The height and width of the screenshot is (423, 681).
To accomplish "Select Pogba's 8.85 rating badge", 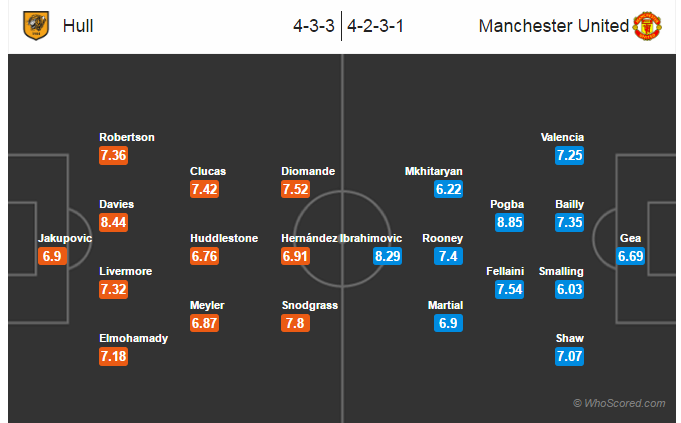I will pyautogui.click(x=509, y=222).
